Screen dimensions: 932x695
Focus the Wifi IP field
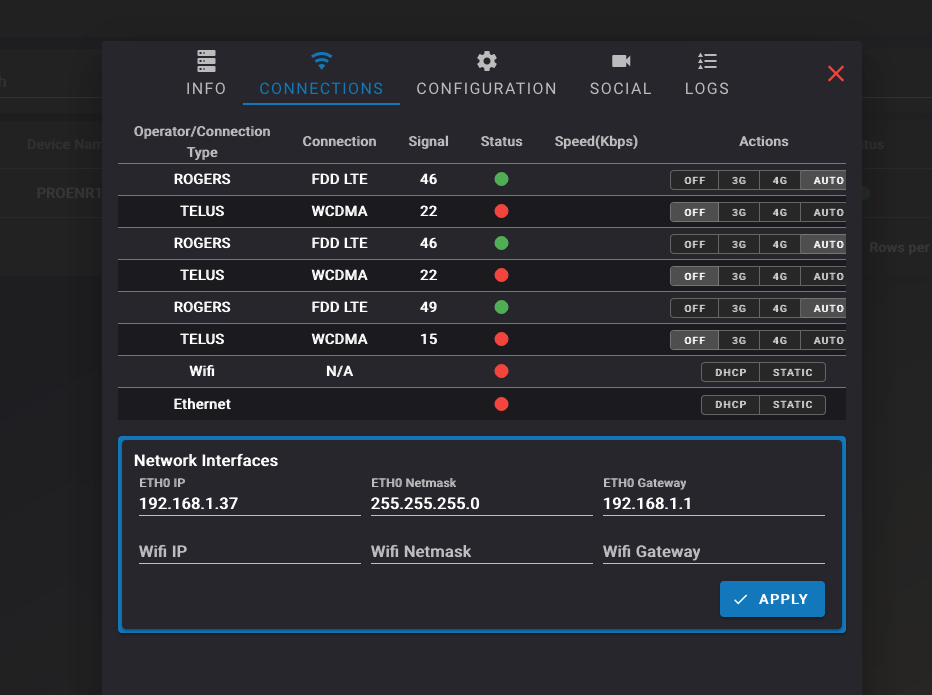pyautogui.click(x=250, y=551)
